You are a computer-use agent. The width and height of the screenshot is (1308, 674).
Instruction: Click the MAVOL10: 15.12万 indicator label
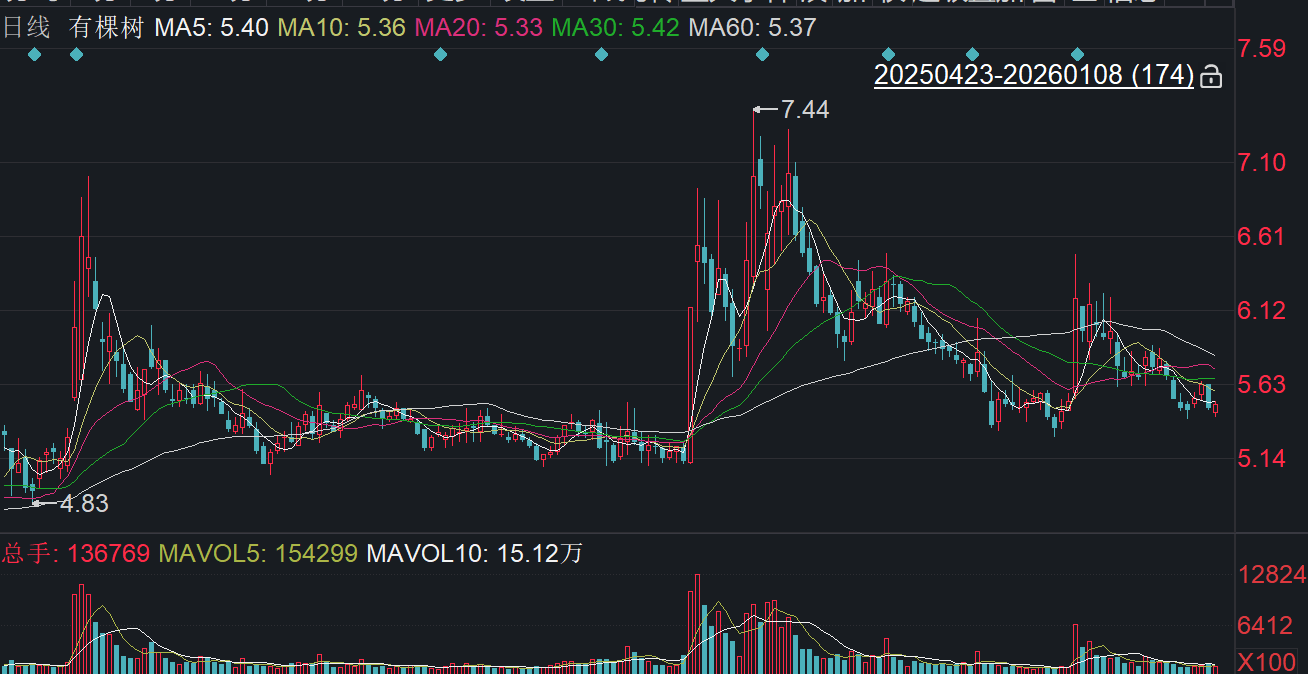tap(474, 553)
